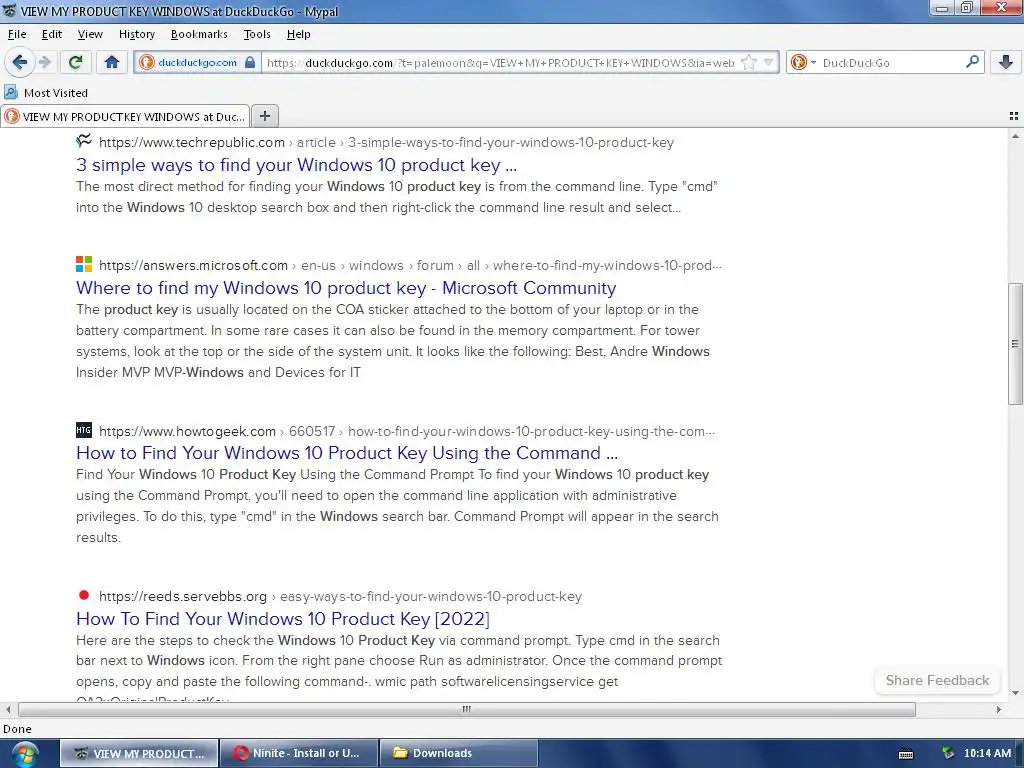
Task: Reload the page with the refresh icon
Action: point(75,62)
